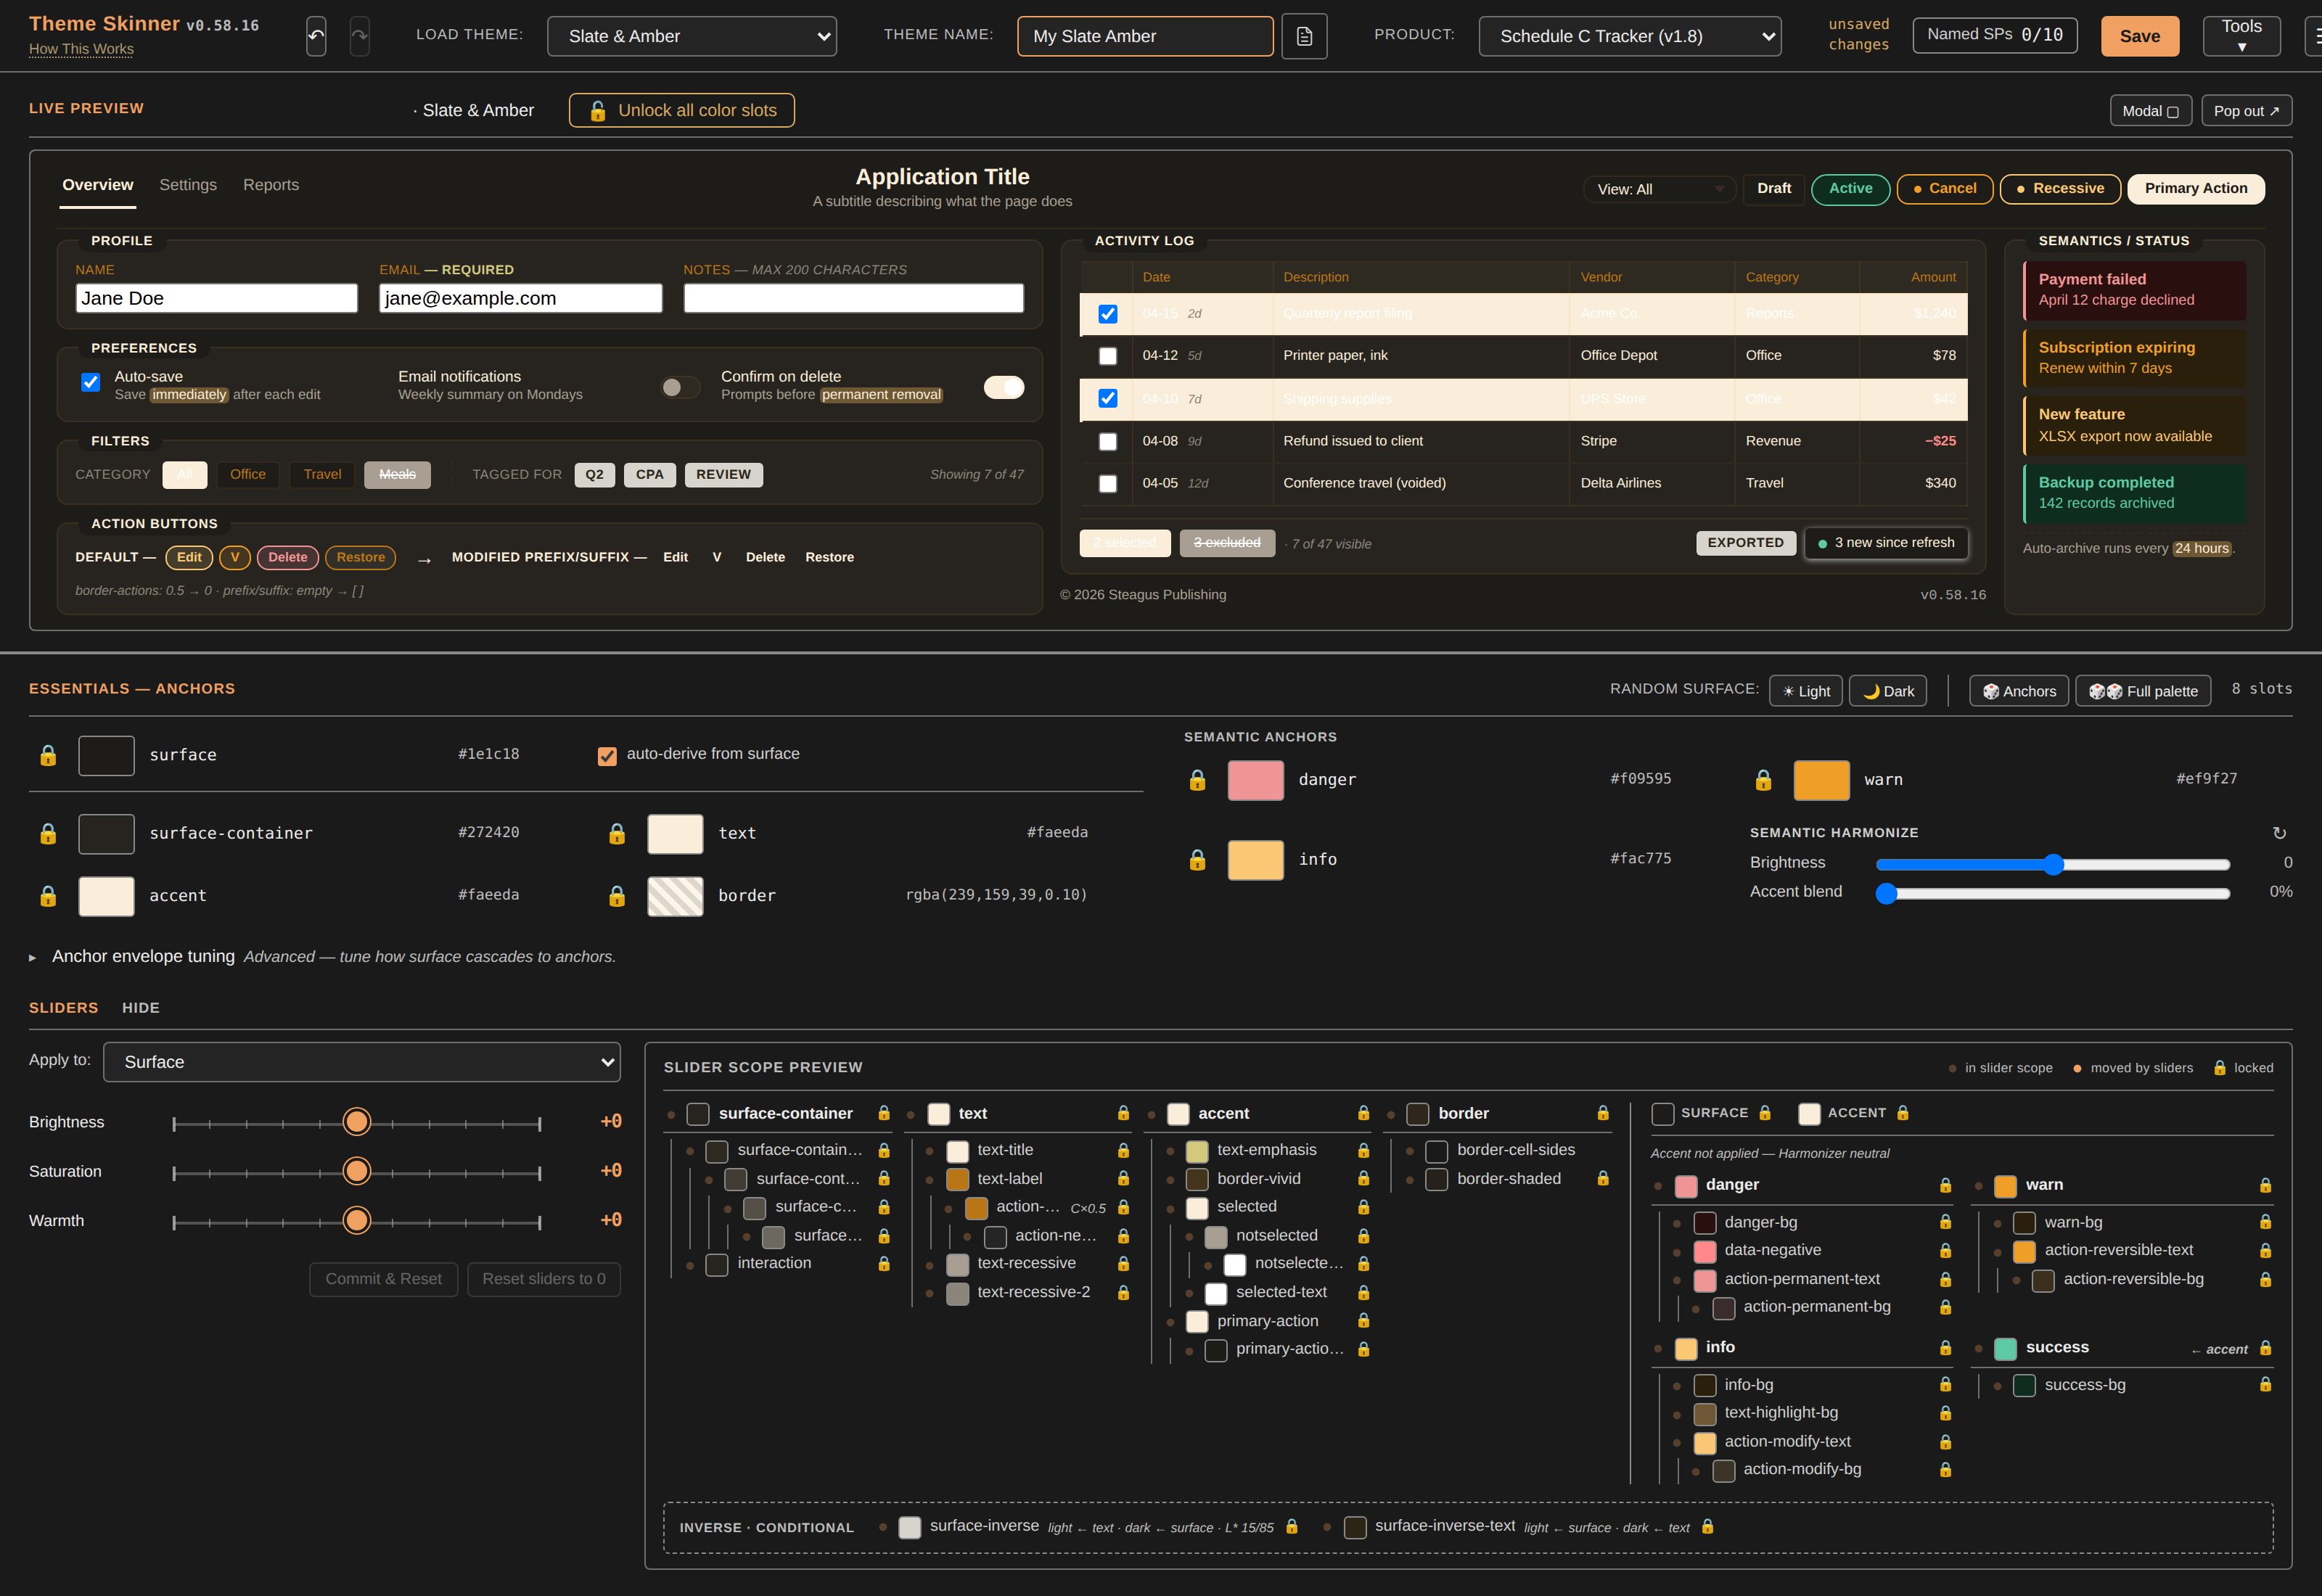Toggle auto-derive from surface checkbox
2322x1596 pixels.
607,756
